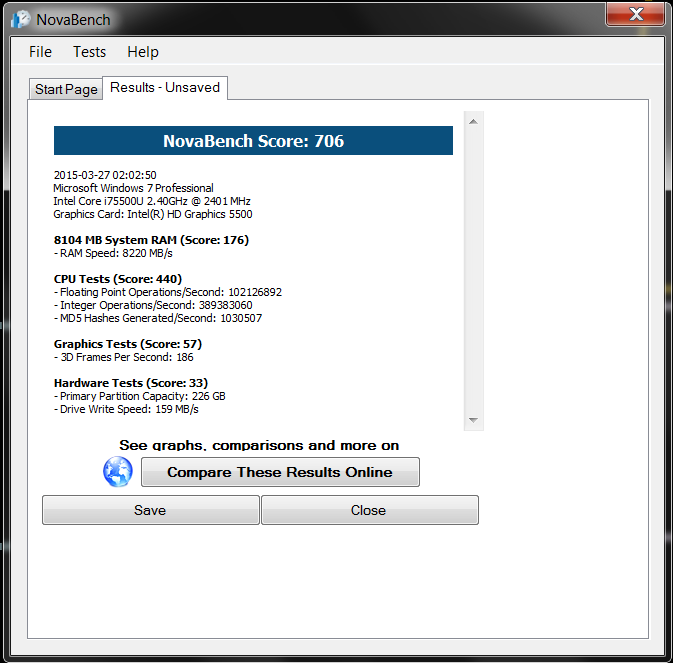
Task: Click MD5 Hashes Generated/Second line
Action: click(x=158, y=318)
